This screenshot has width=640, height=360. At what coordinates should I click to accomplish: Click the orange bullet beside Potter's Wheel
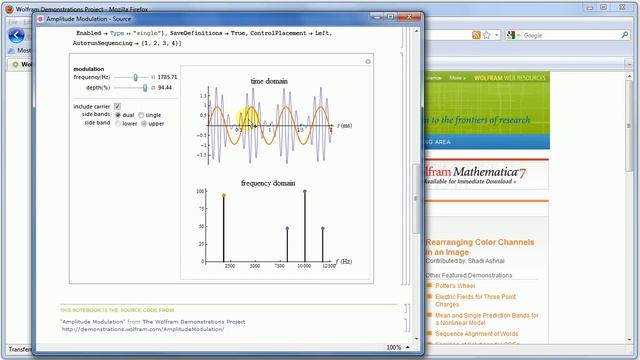[x=429, y=285]
